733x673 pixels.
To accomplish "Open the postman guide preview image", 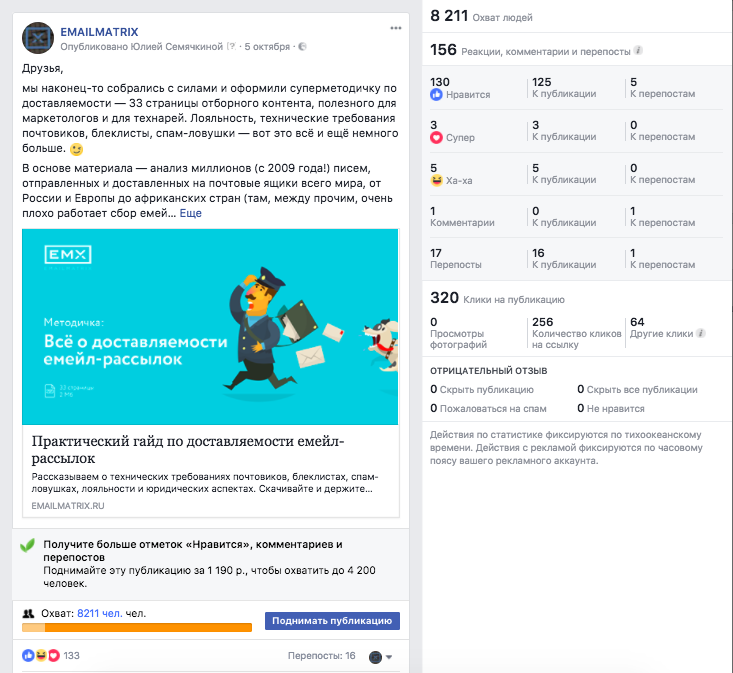I will pyautogui.click(x=210, y=327).
